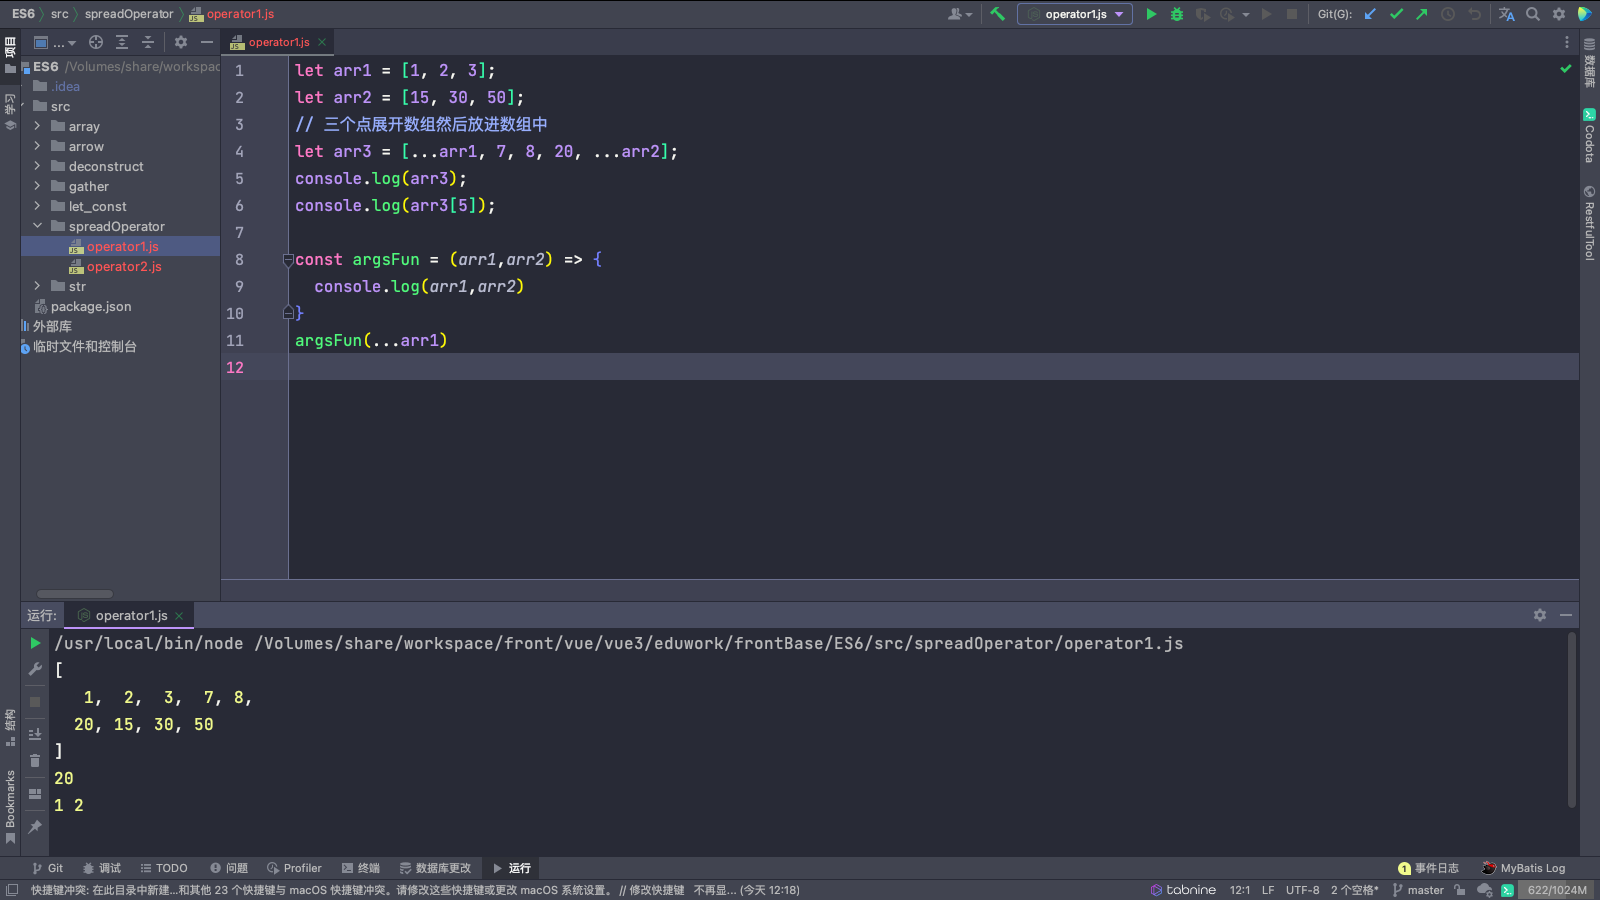Open the Translate icon in toolbar
Viewport: 1600px width, 900px height.
(x=1506, y=14)
